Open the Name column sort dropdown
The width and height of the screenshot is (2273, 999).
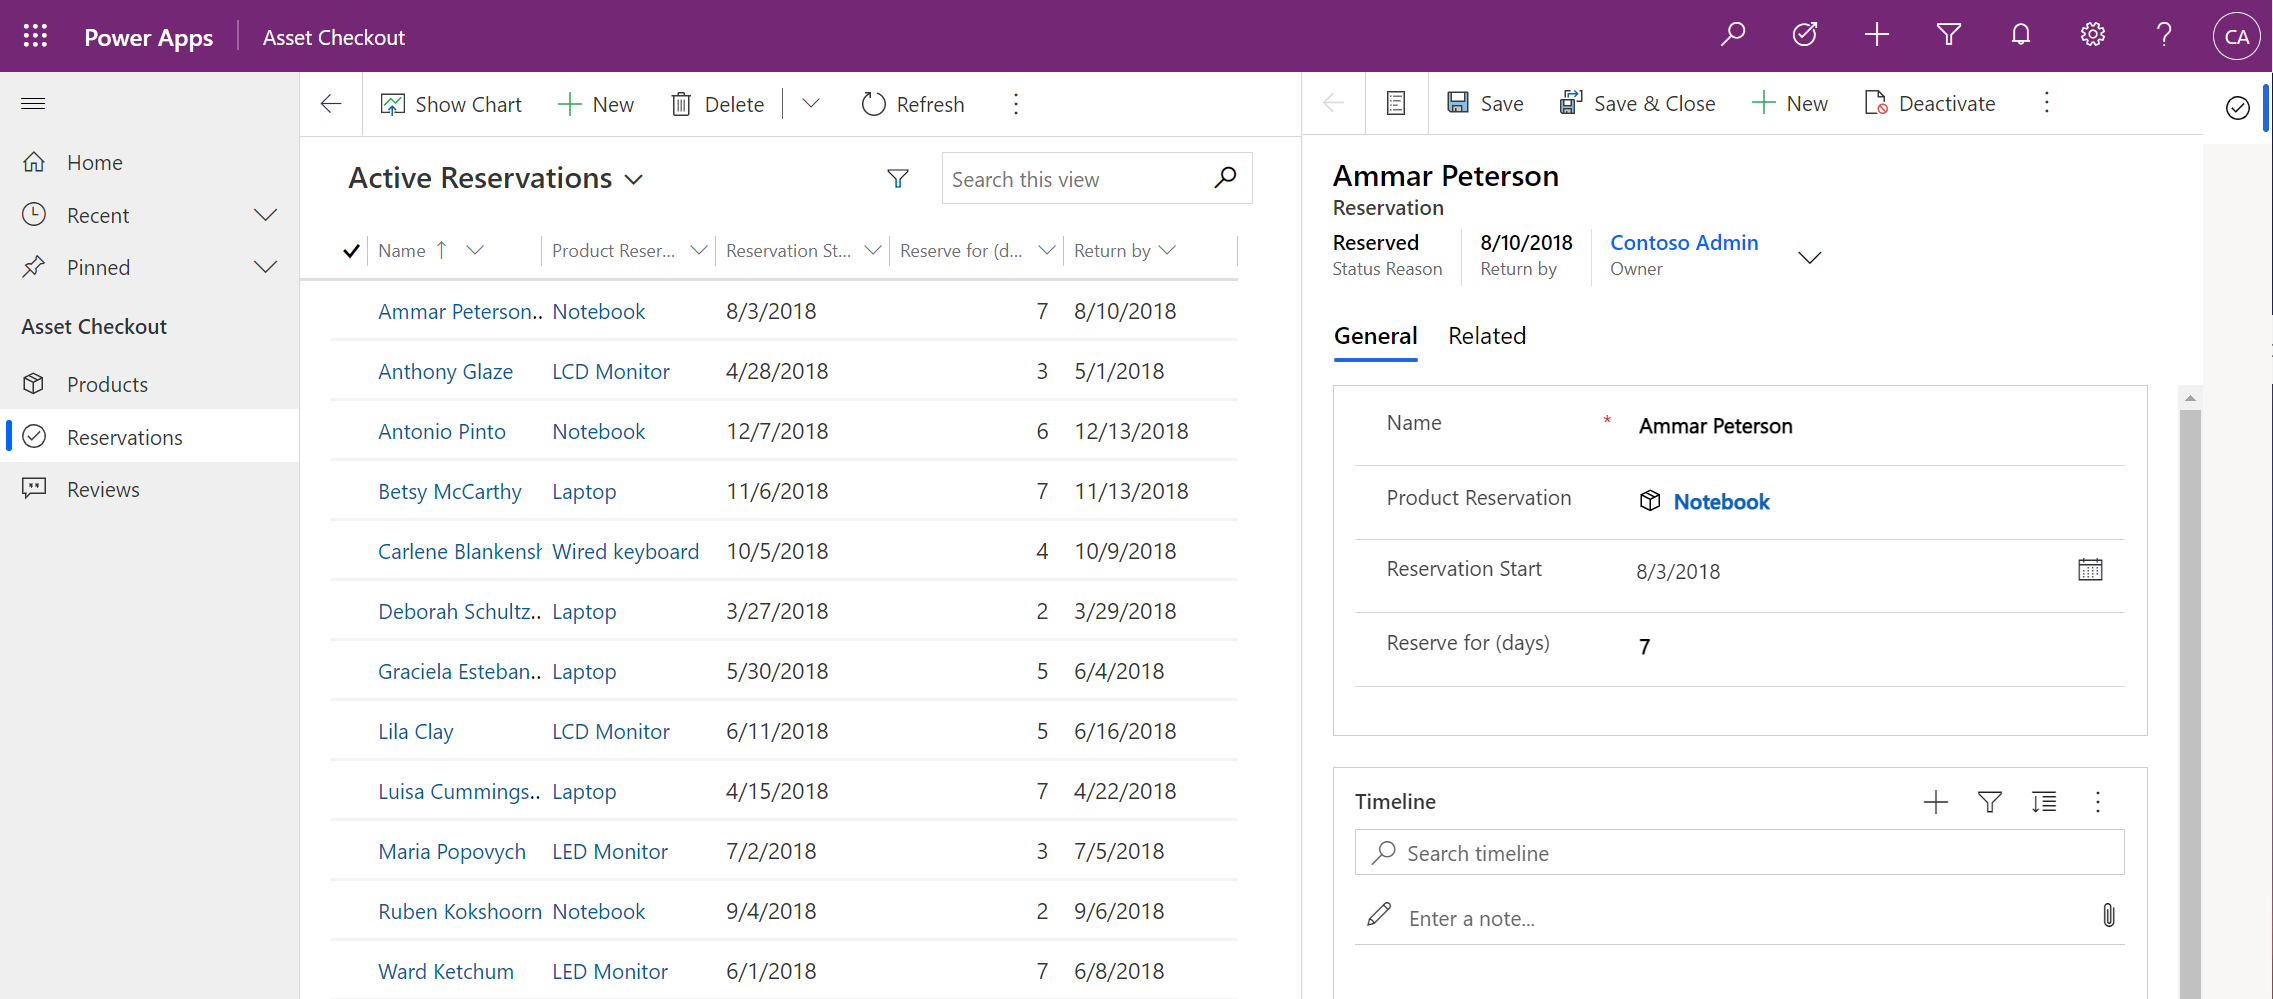[x=476, y=250]
